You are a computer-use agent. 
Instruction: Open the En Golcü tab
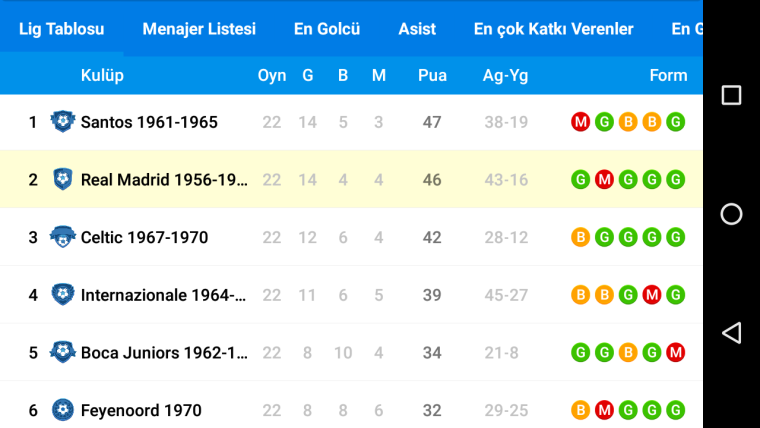click(327, 29)
